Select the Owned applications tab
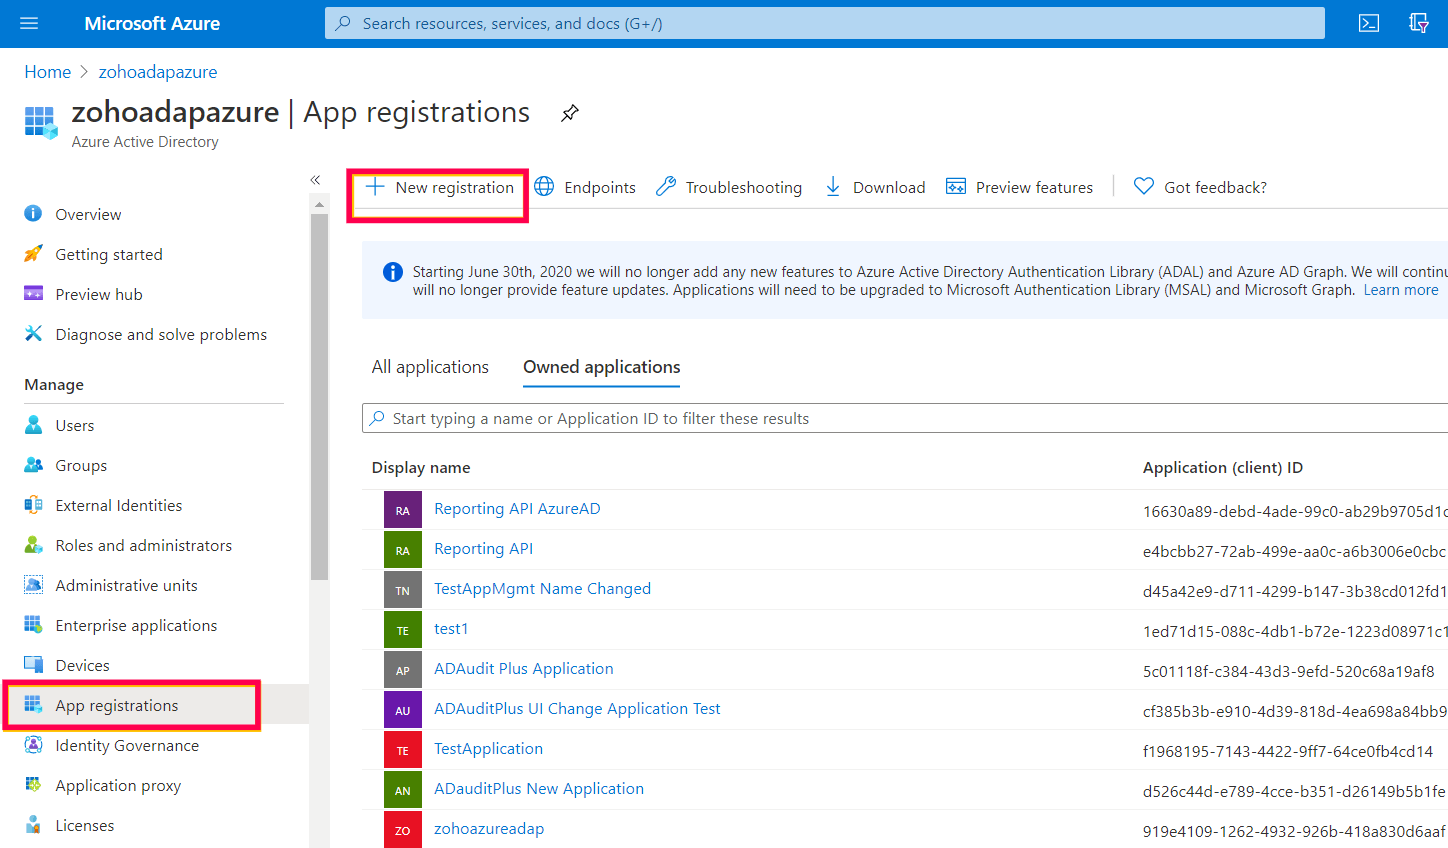 601,367
